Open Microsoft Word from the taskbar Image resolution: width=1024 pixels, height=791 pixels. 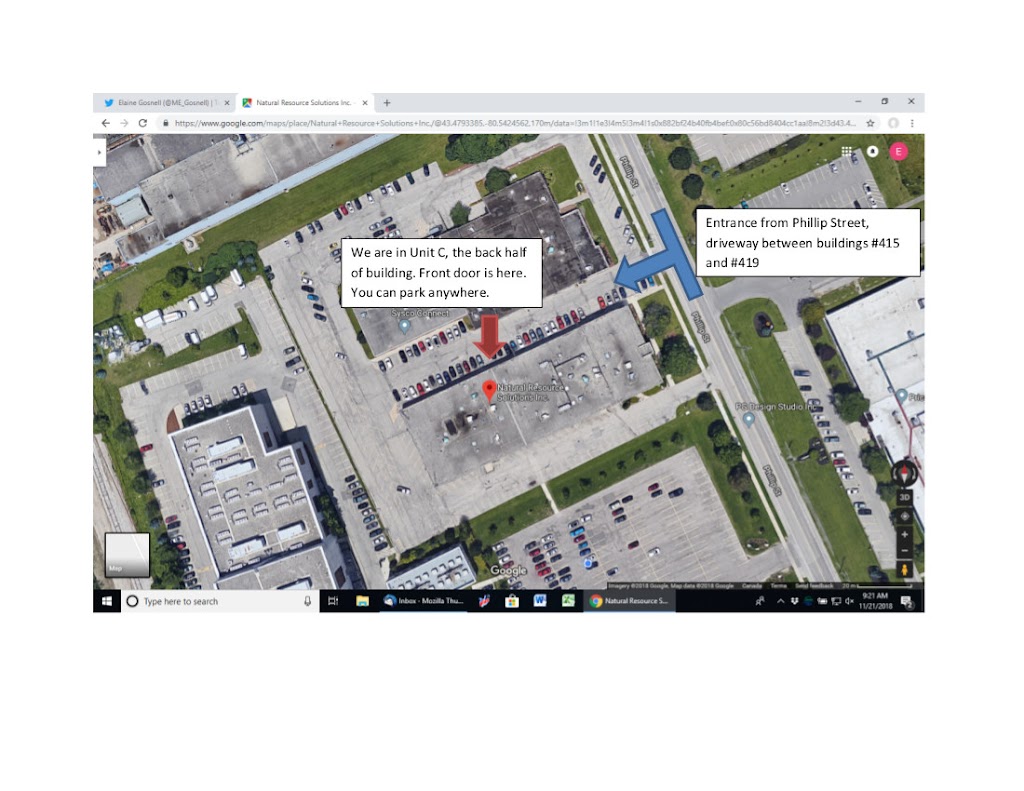click(540, 601)
